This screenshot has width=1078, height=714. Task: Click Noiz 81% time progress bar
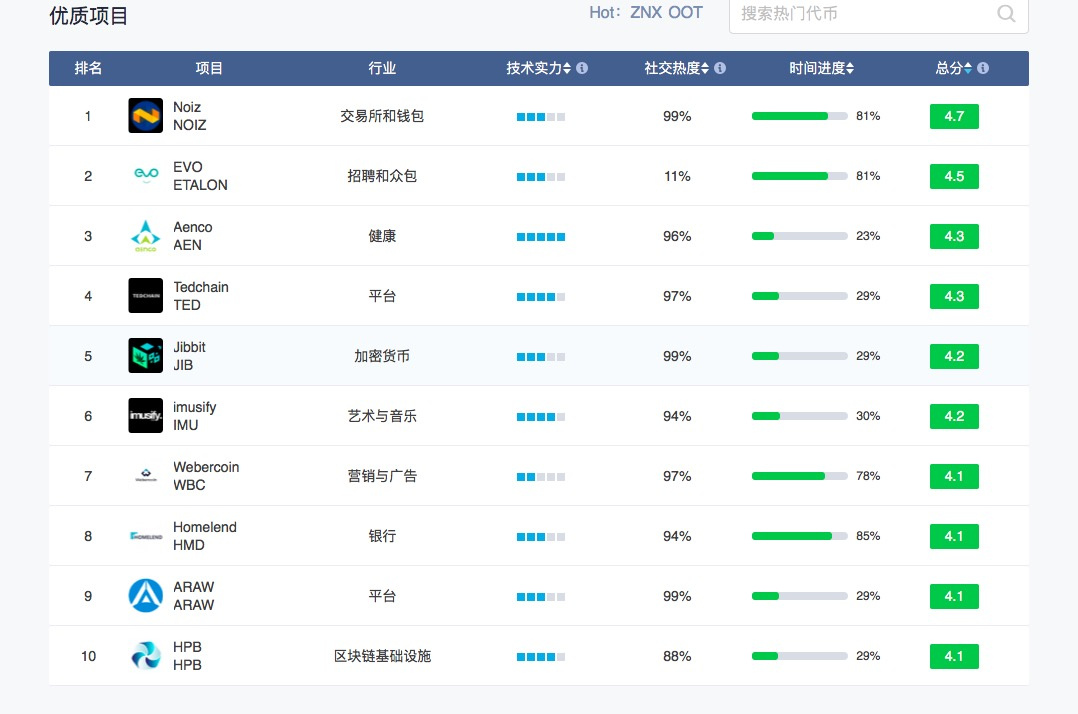(800, 116)
